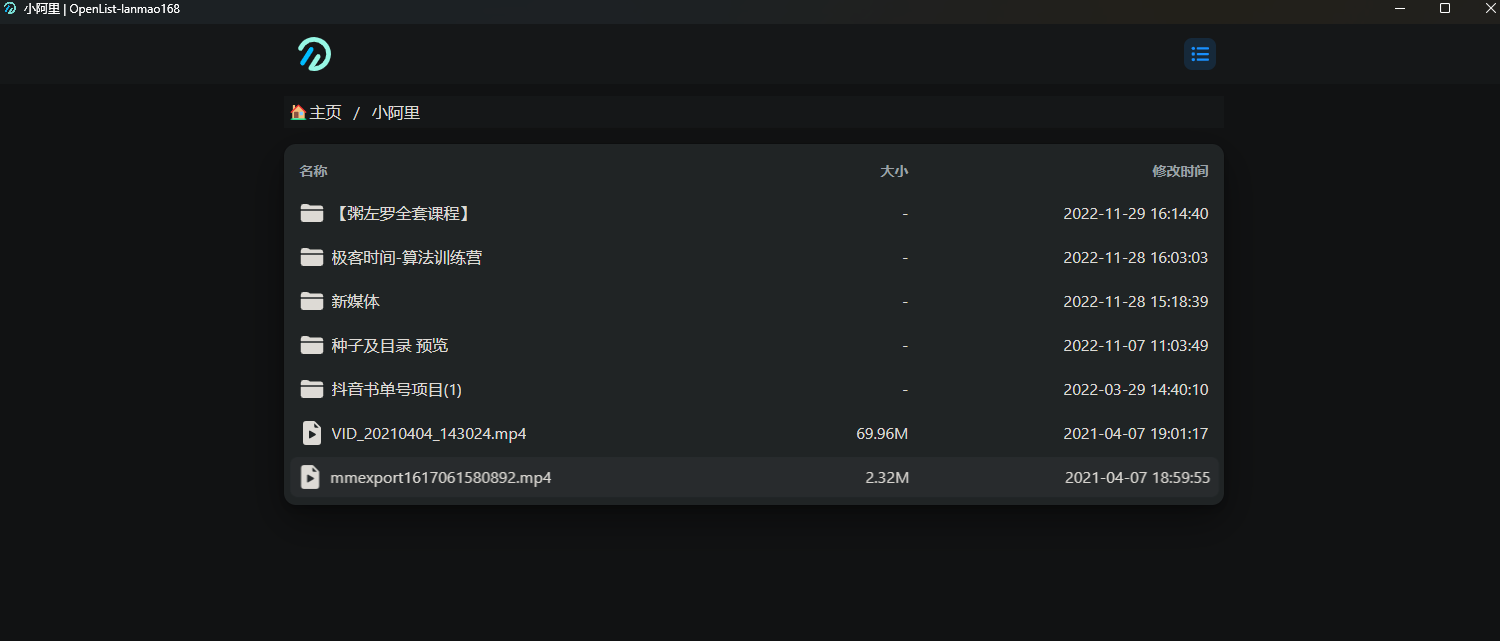Click the 小阿里 breadcrumb link

click(396, 112)
